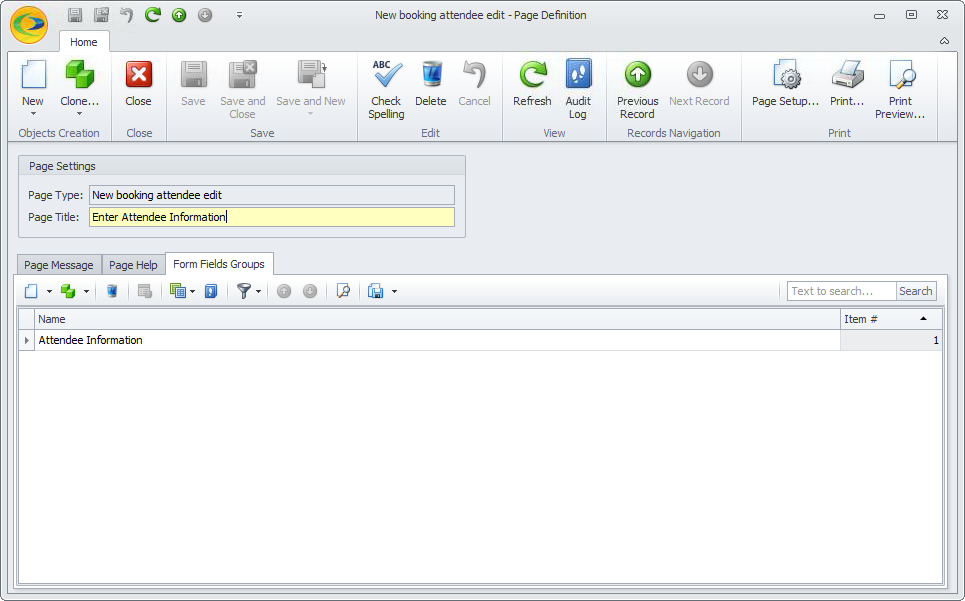
Task: Select the Item # value 1 cell
Action: pyautogui.click(x=891, y=340)
